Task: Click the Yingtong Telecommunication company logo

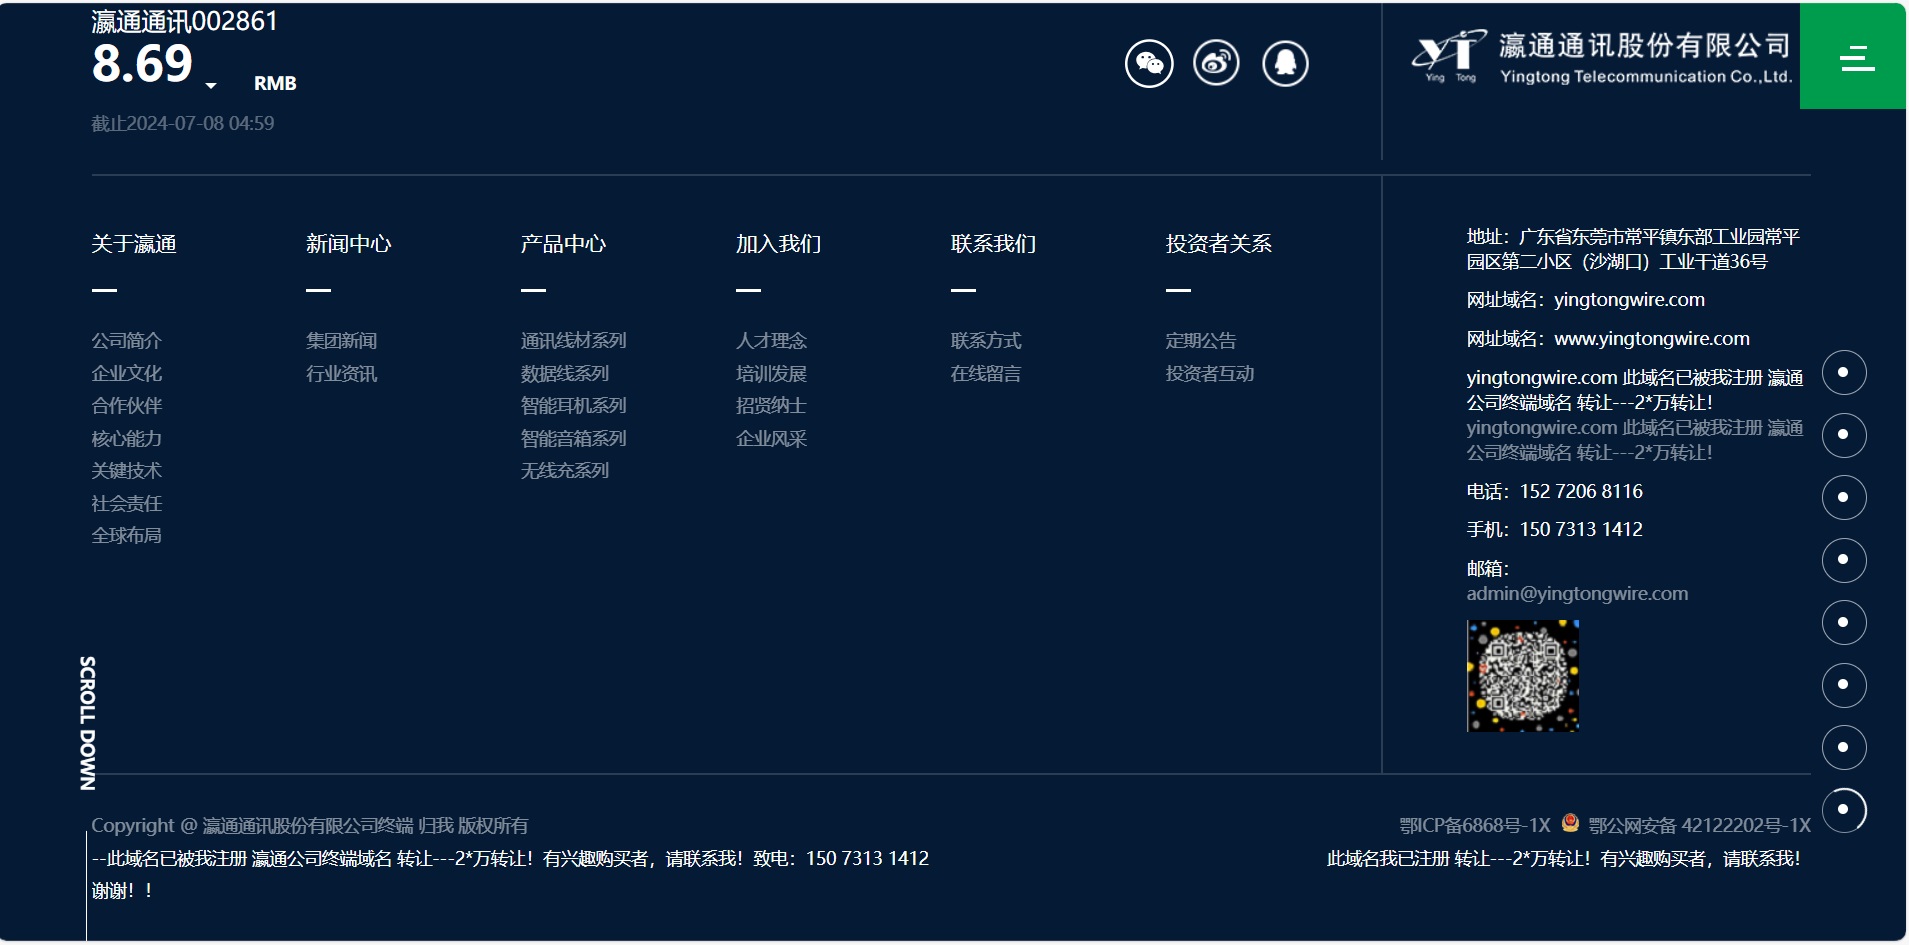Action: click(1600, 58)
